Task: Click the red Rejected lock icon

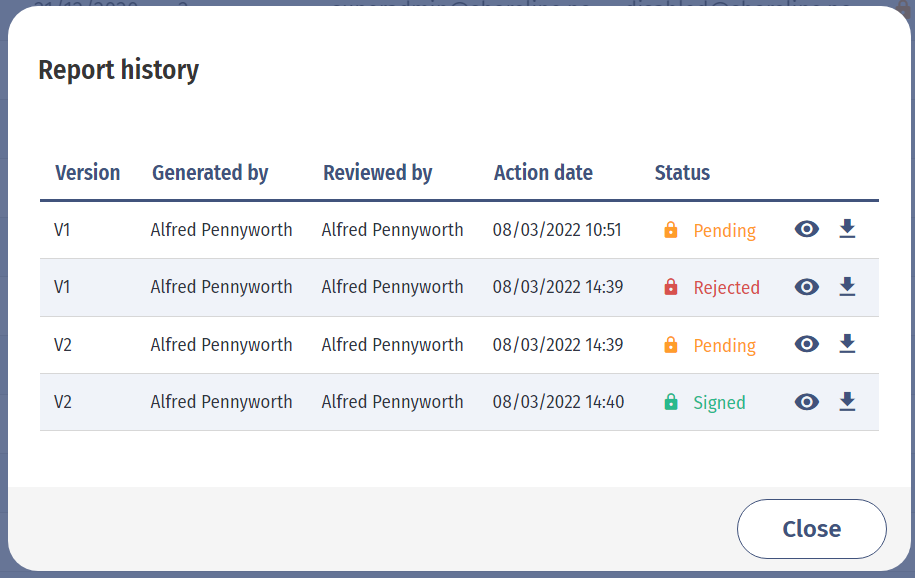Action: pos(671,287)
